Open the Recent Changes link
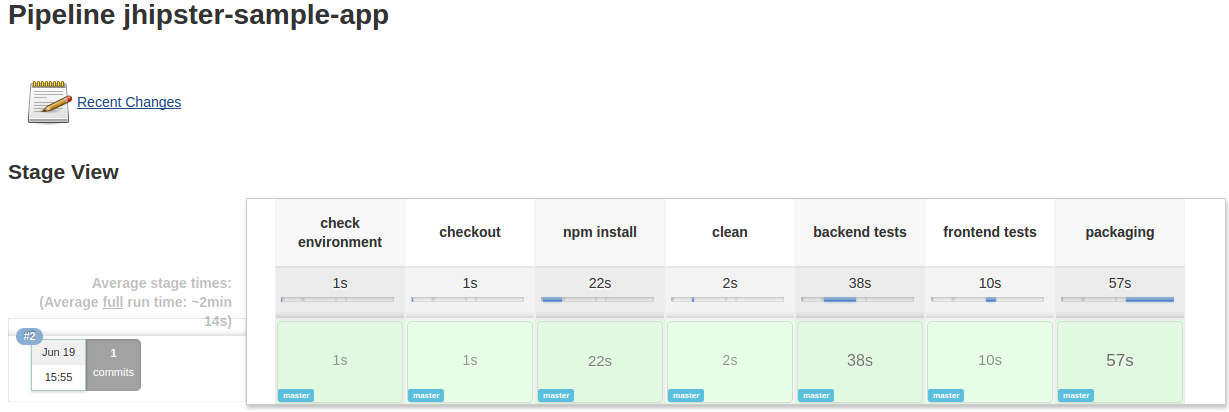This screenshot has height=412, width=1229. tap(129, 102)
